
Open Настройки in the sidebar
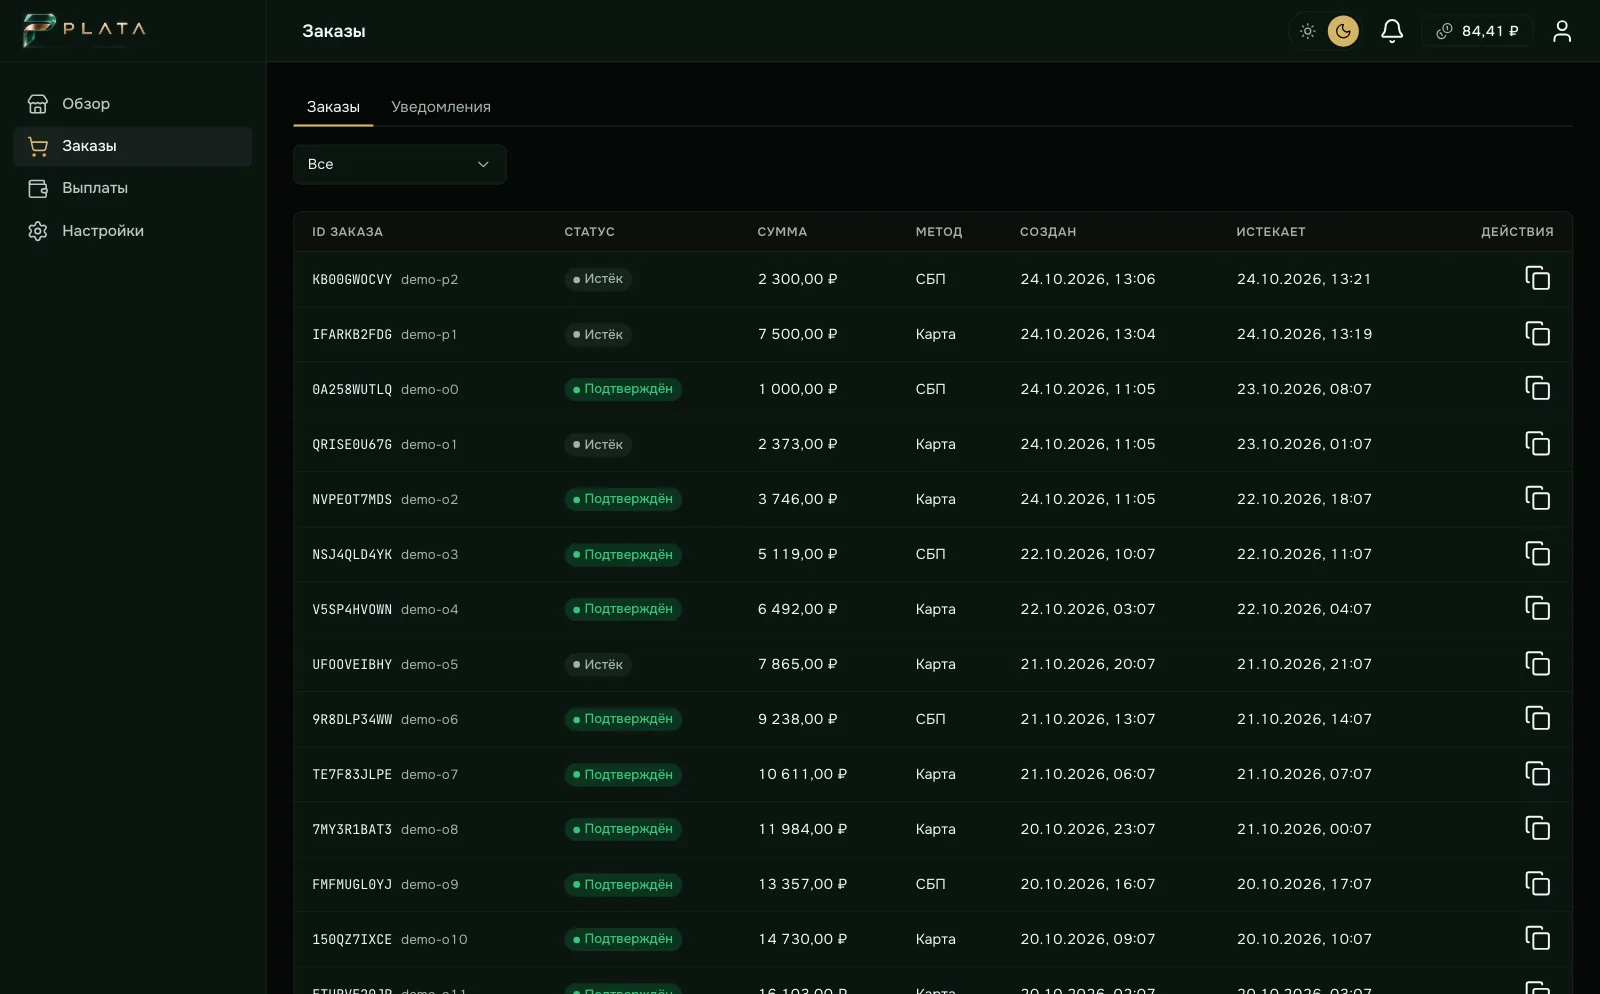coord(133,231)
